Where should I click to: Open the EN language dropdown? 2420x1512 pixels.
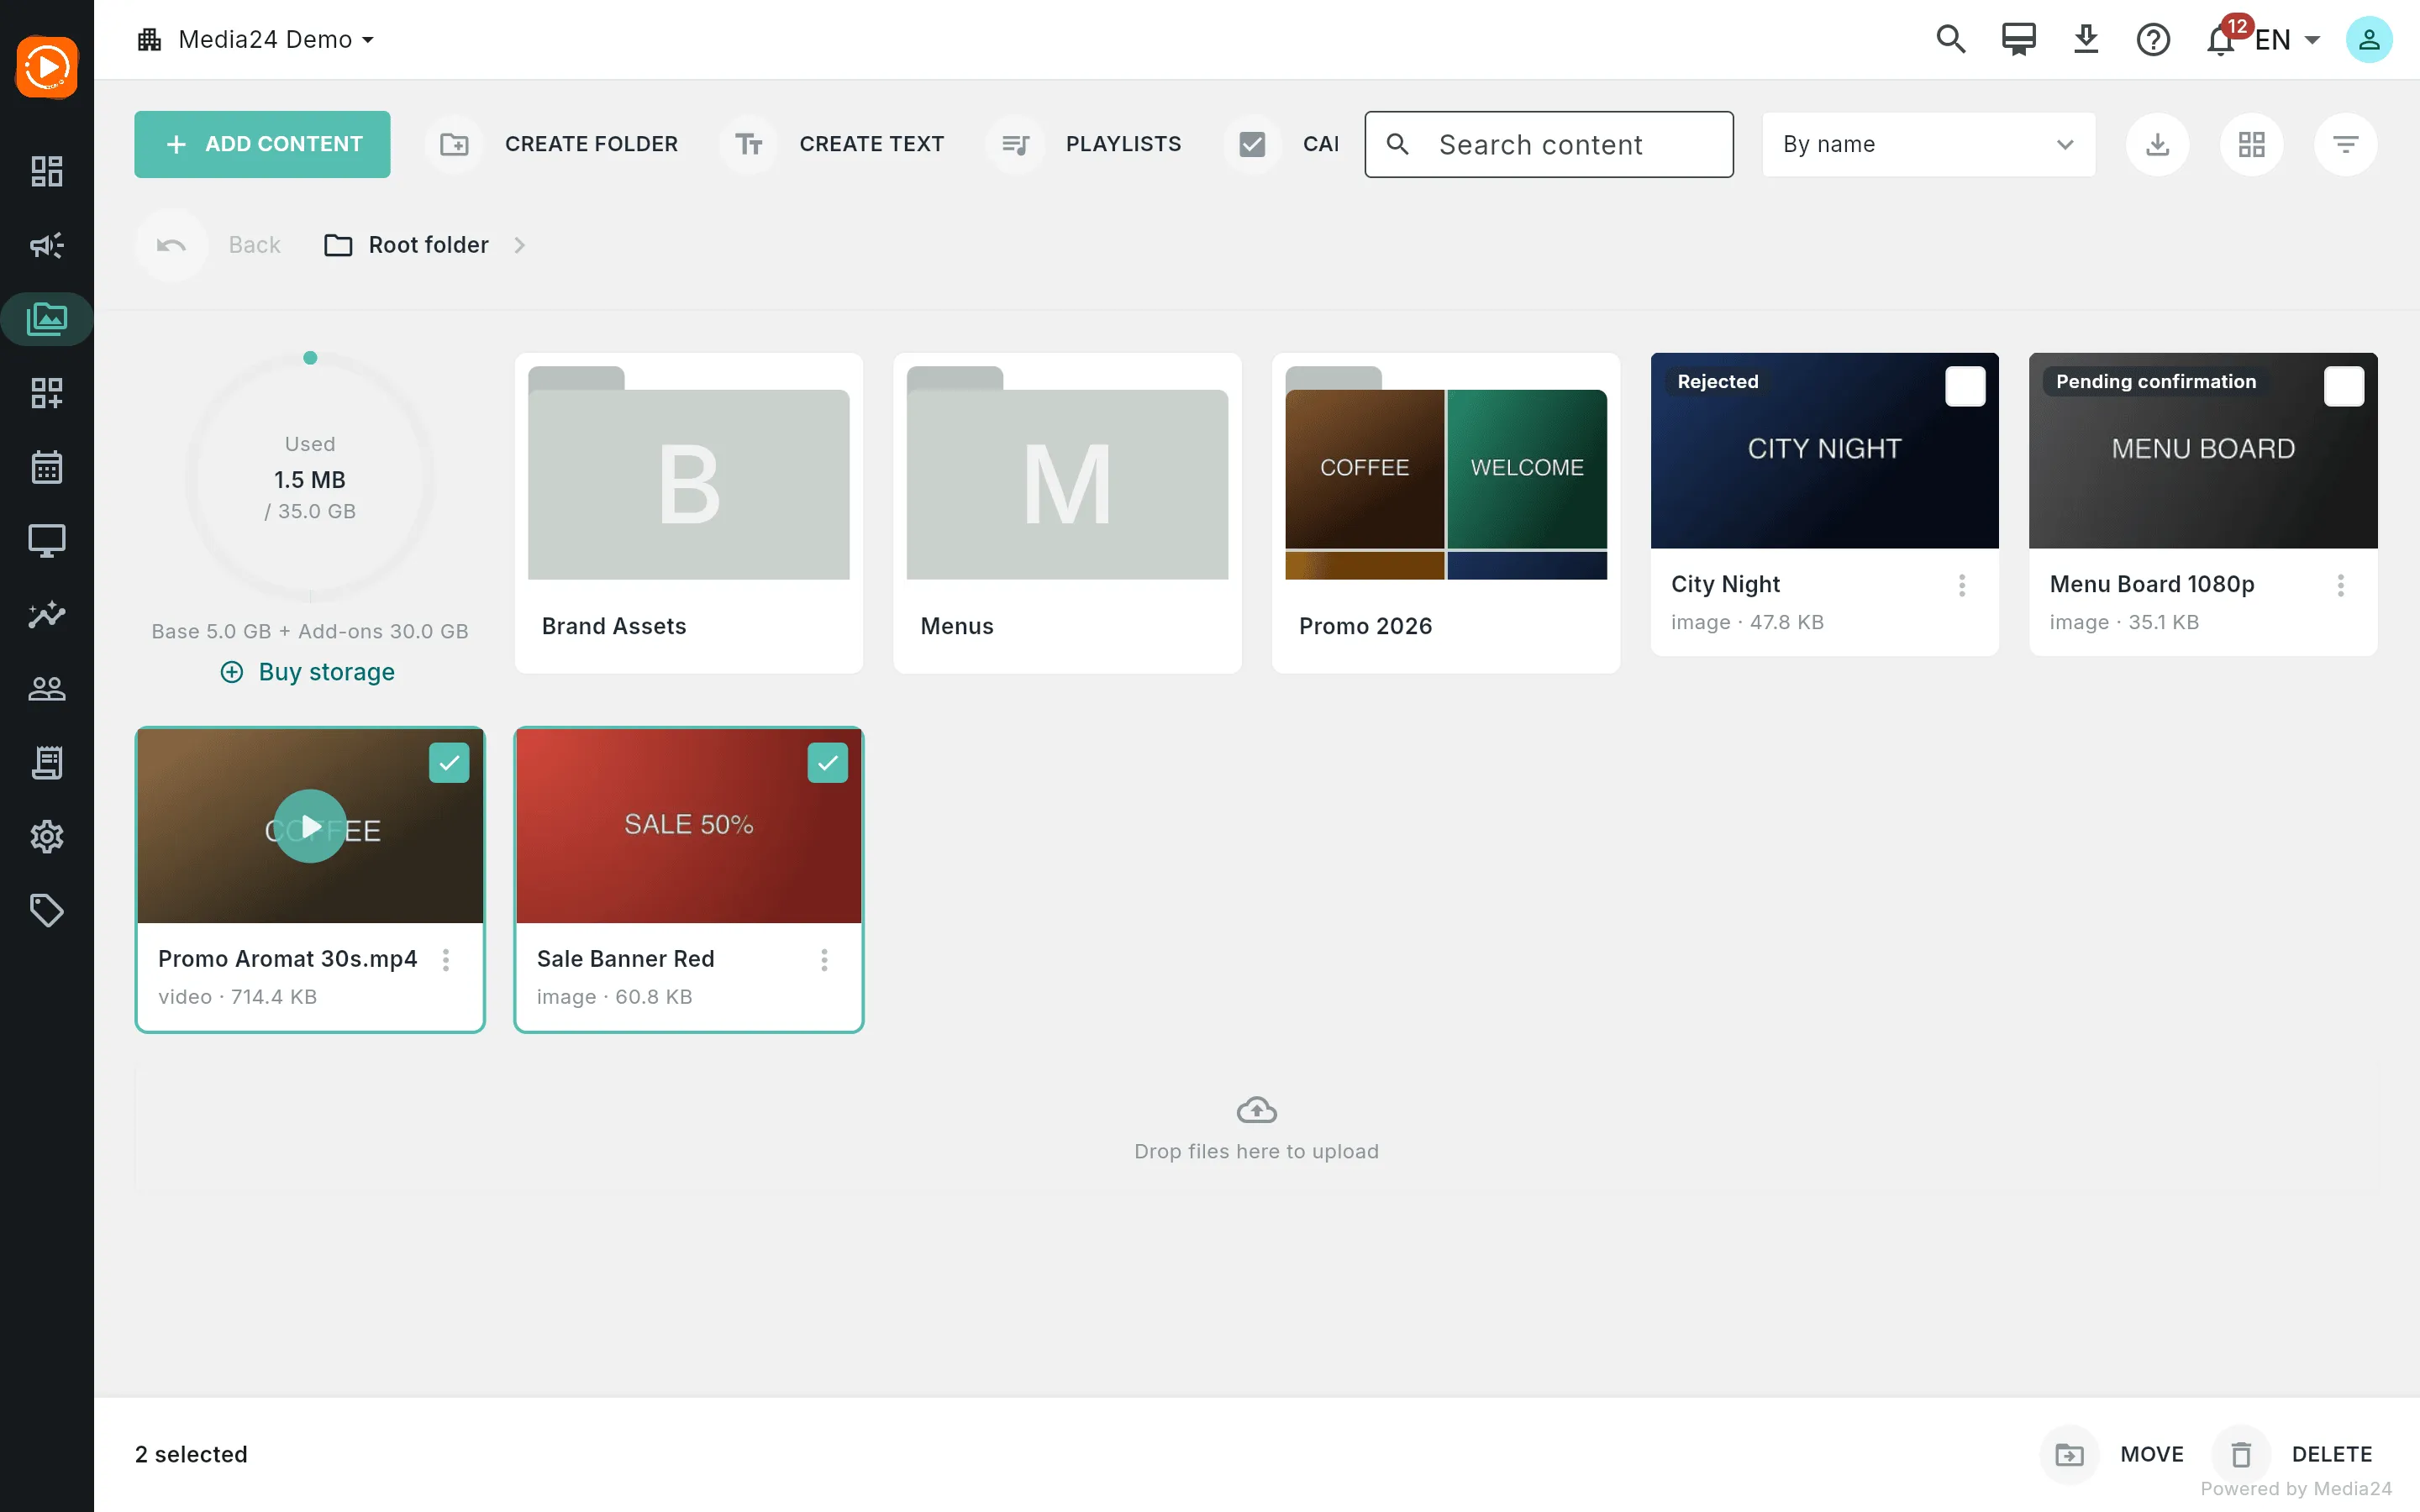click(2286, 40)
